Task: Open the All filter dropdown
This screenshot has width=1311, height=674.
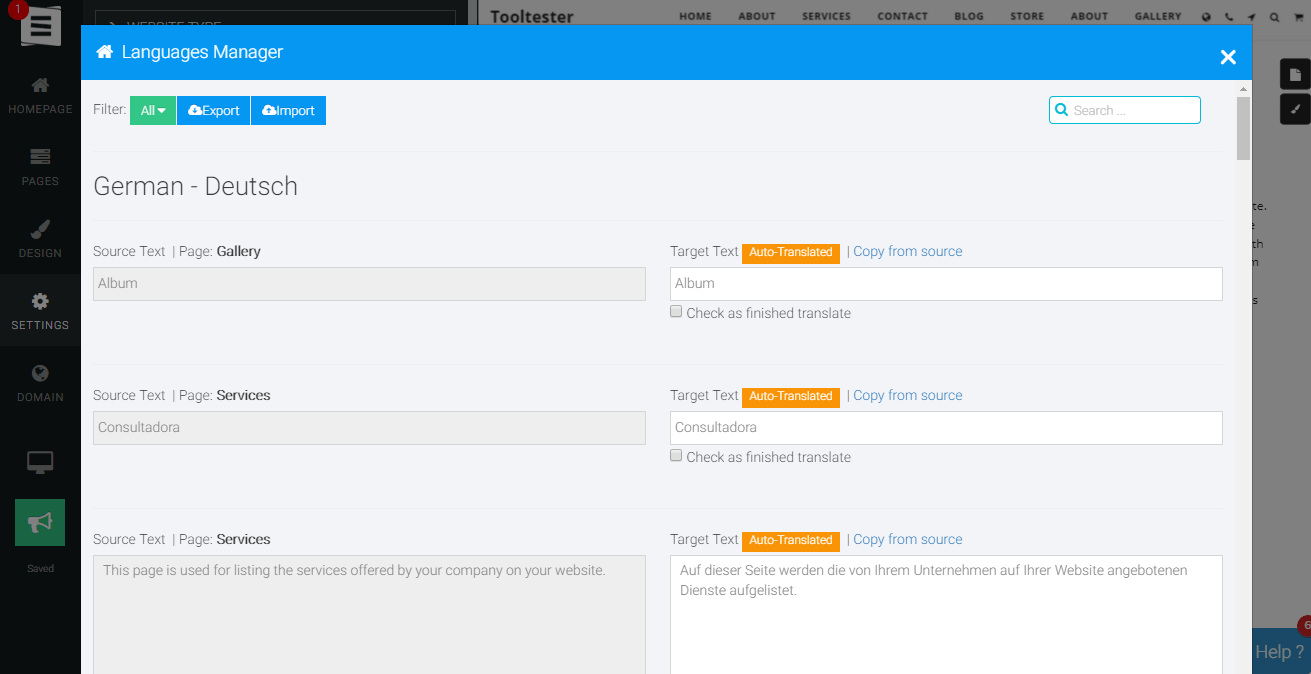Action: tap(153, 111)
